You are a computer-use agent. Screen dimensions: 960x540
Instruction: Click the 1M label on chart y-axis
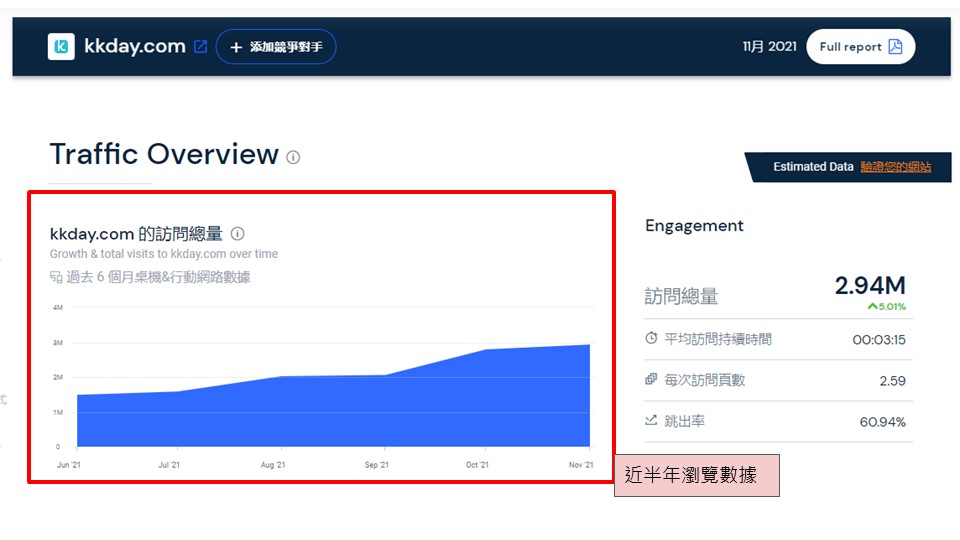coord(58,412)
